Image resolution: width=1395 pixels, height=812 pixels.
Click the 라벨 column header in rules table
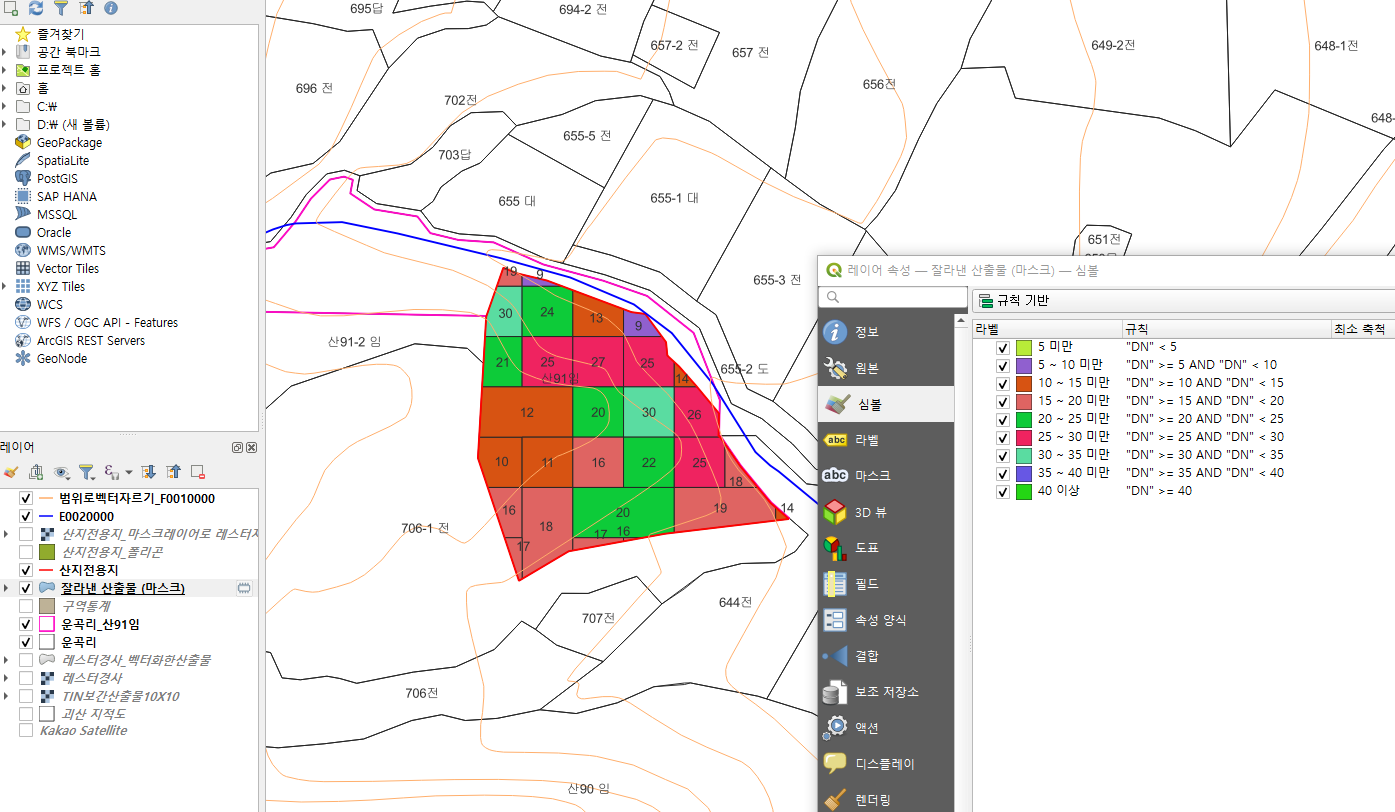[1047, 328]
